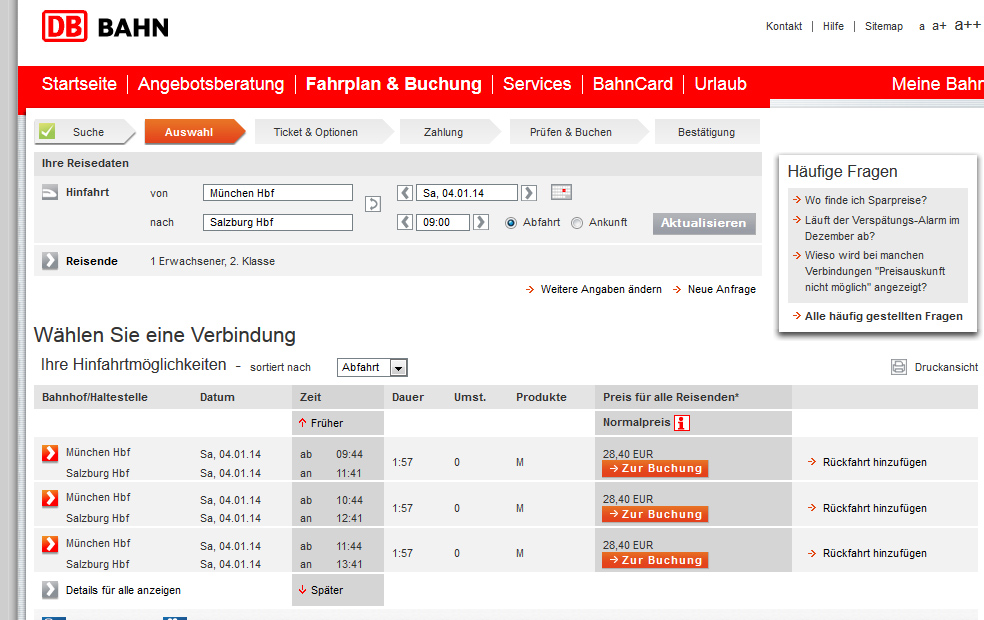Book the 09:44 connection via Zur Buchung

tap(655, 469)
